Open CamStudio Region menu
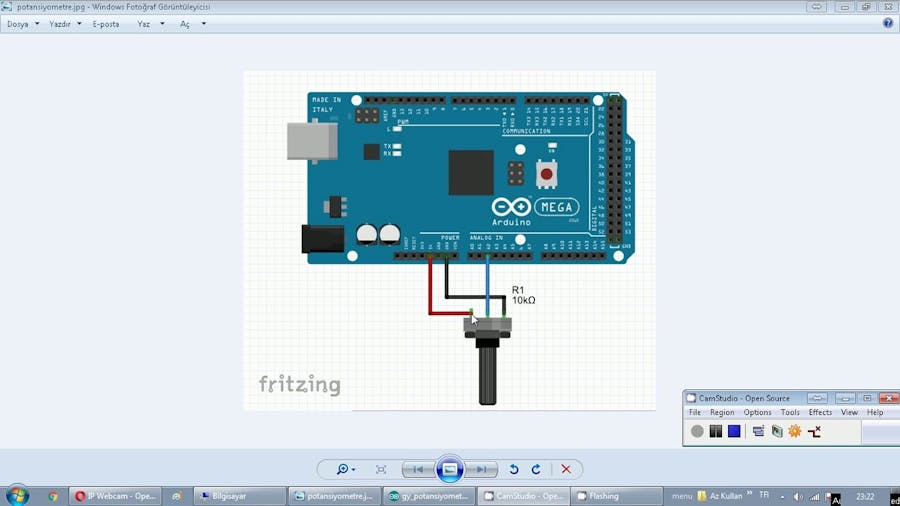Screen dimensions: 900x506 [x=722, y=412]
